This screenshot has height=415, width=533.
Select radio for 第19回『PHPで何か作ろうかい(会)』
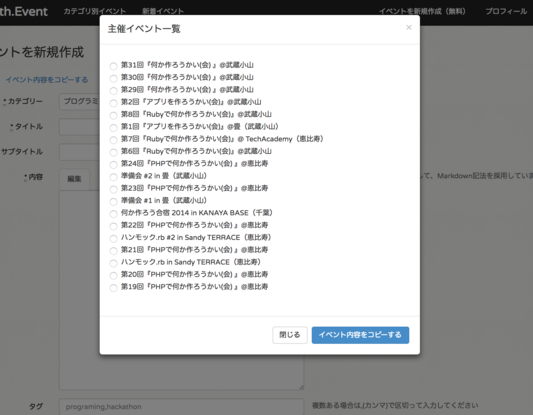pyautogui.click(x=113, y=288)
